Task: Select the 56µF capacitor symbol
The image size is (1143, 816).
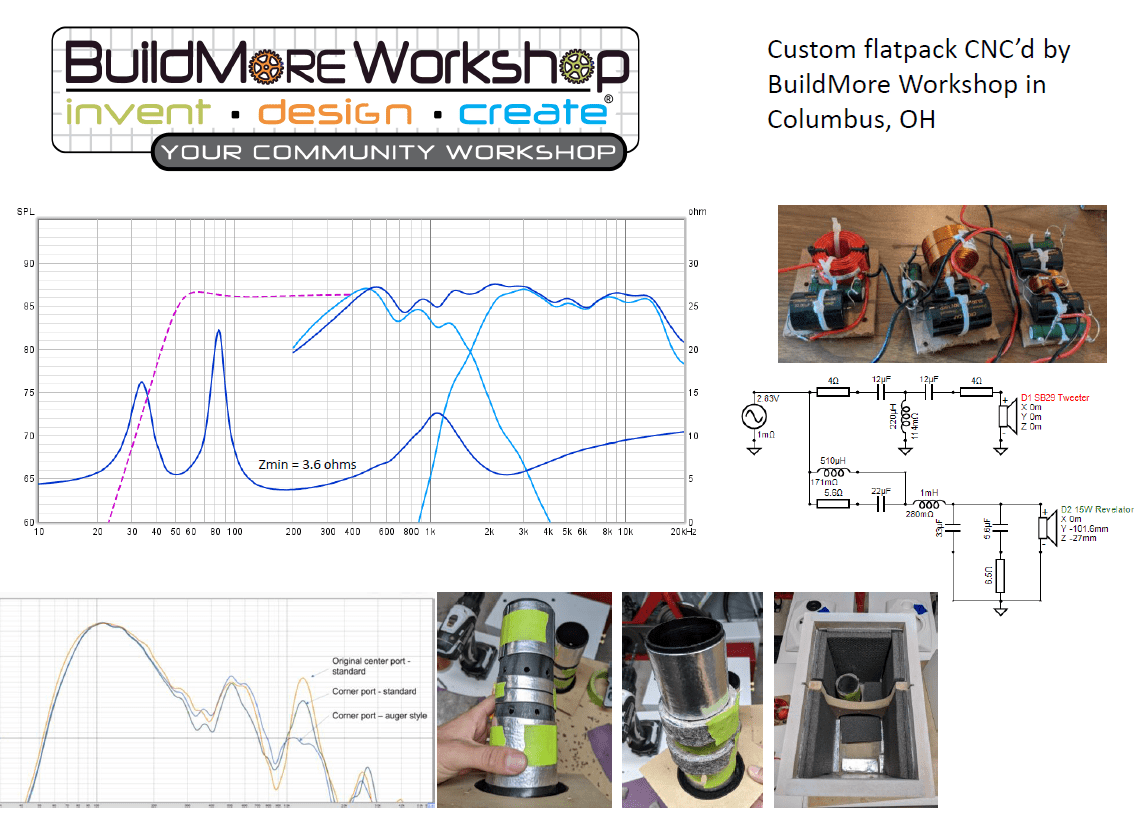Action: [1000, 528]
